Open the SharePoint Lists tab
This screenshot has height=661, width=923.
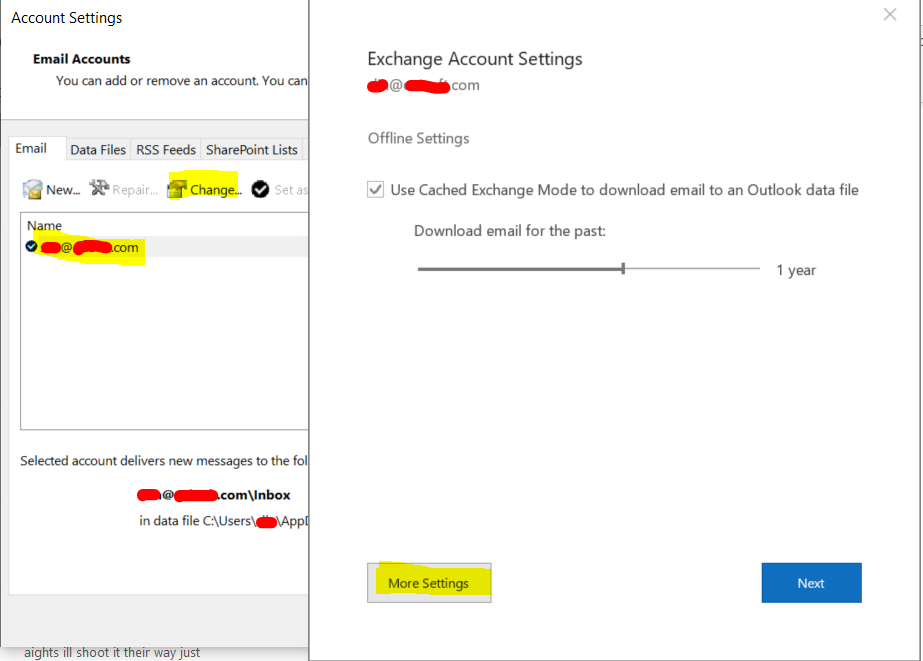click(251, 150)
